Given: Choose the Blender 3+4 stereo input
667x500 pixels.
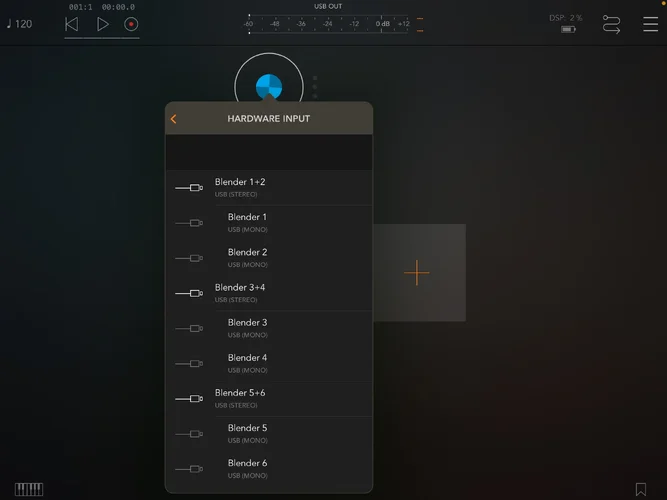Looking at the screenshot, I should 269,293.
